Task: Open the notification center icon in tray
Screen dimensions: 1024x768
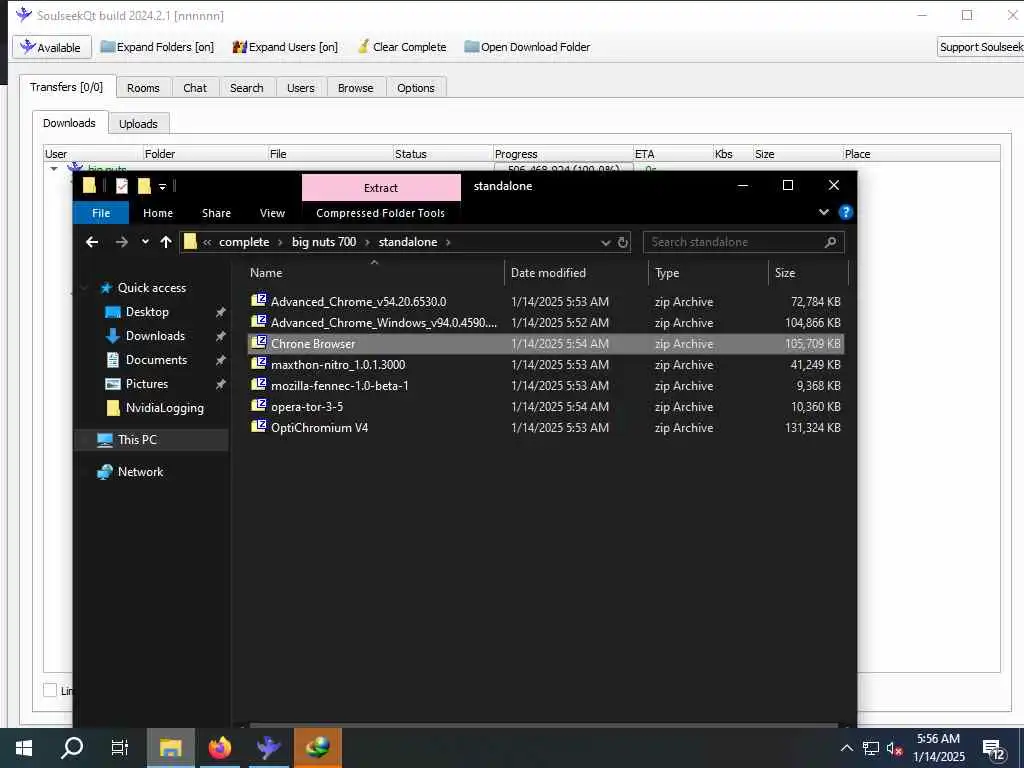Action: tap(992, 749)
